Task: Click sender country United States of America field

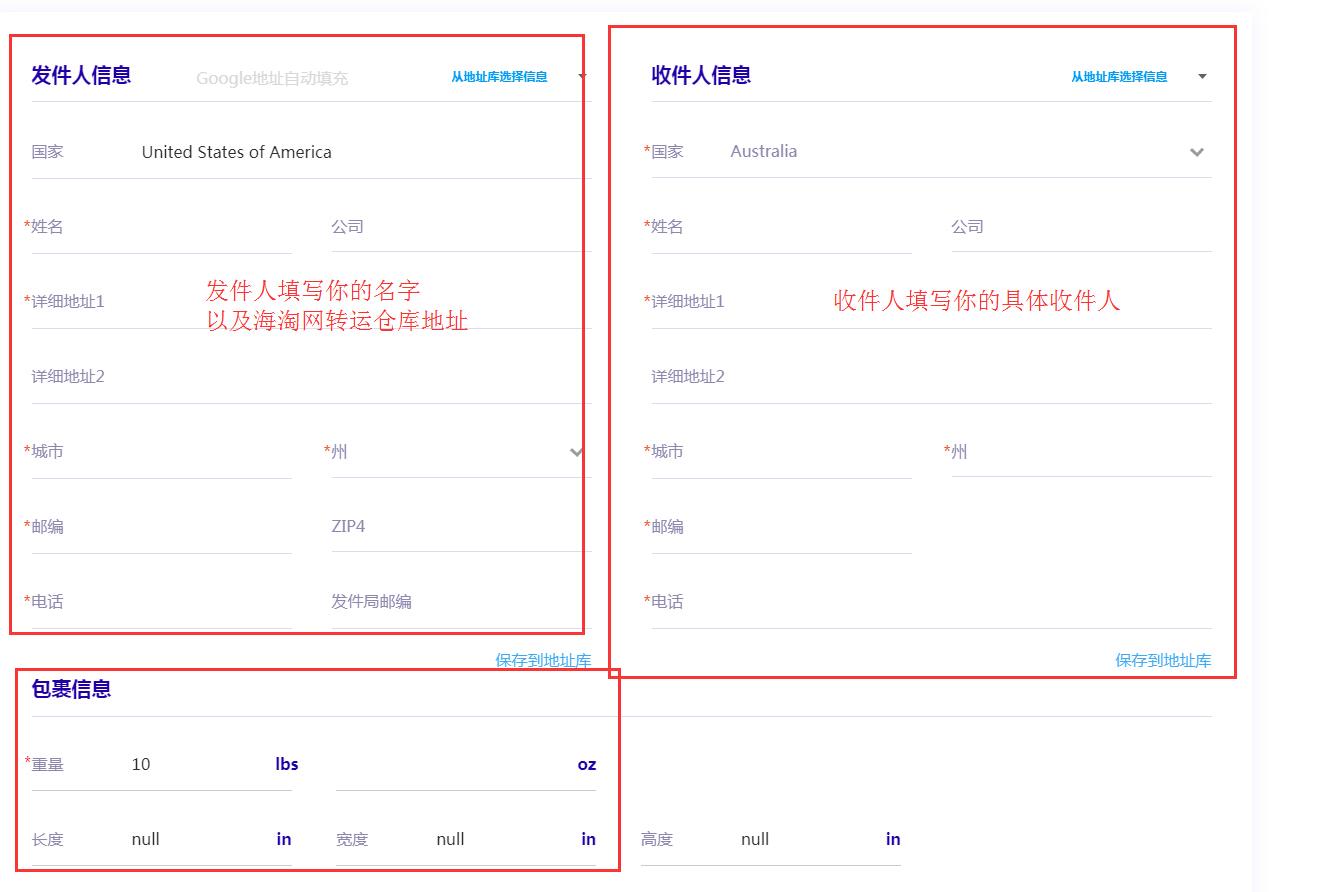Action: tap(312, 152)
